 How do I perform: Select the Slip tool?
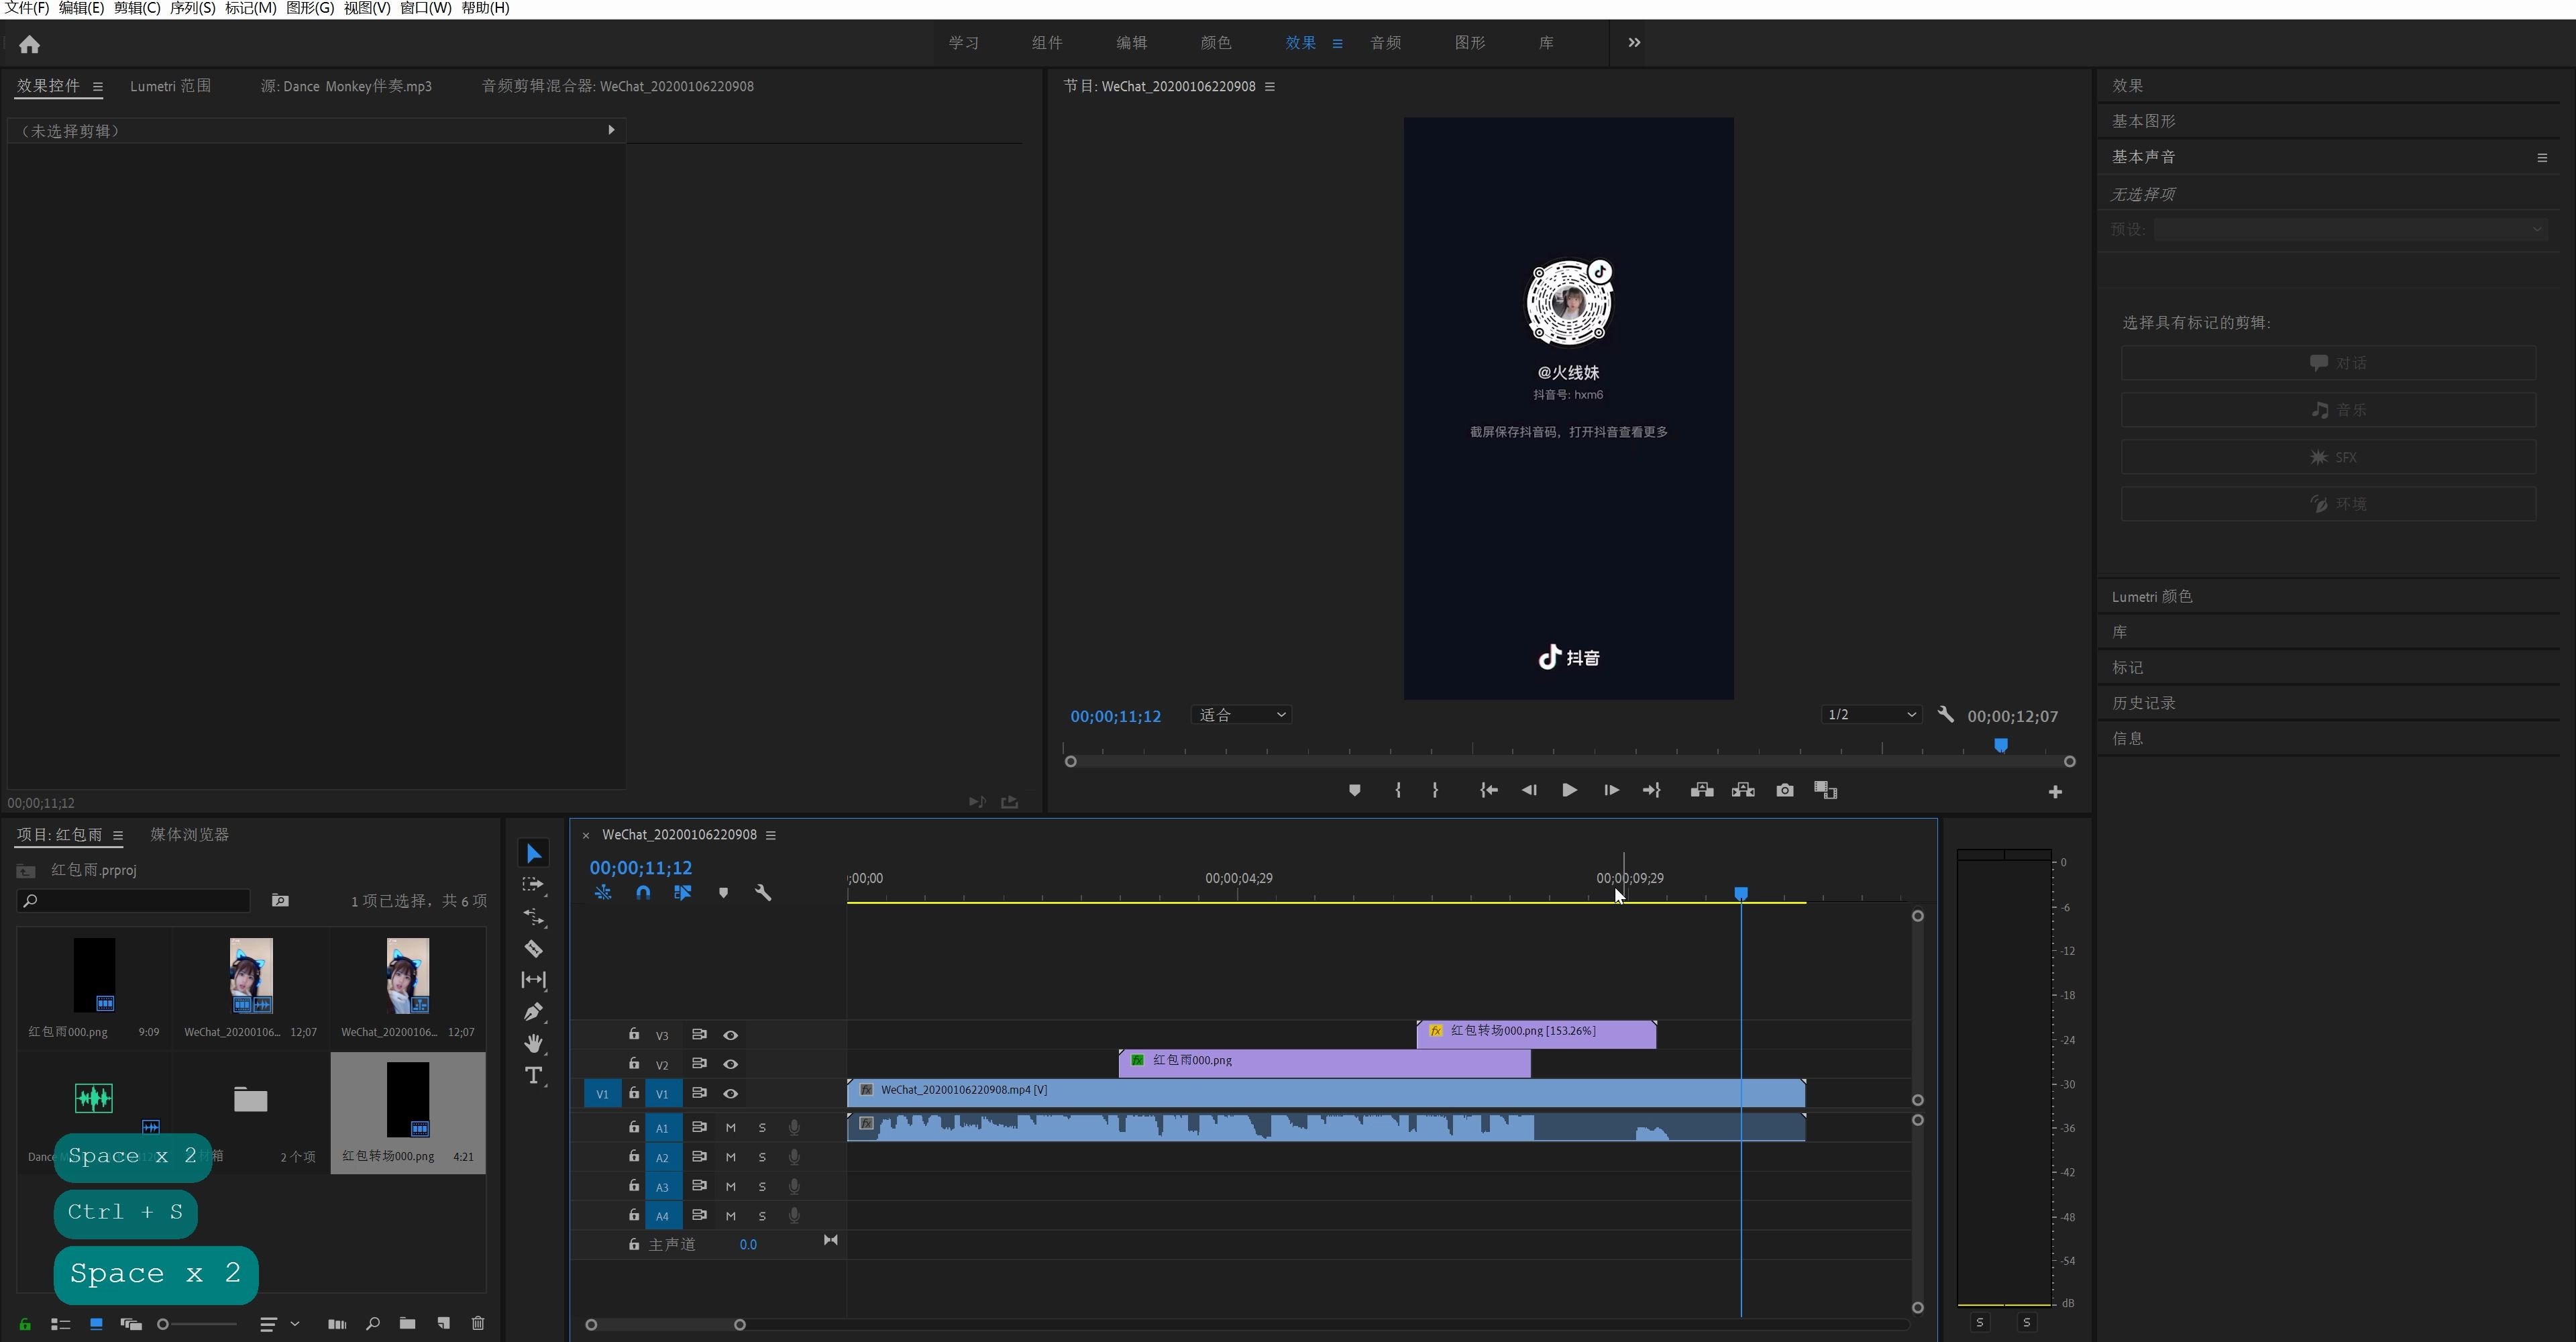click(x=533, y=980)
